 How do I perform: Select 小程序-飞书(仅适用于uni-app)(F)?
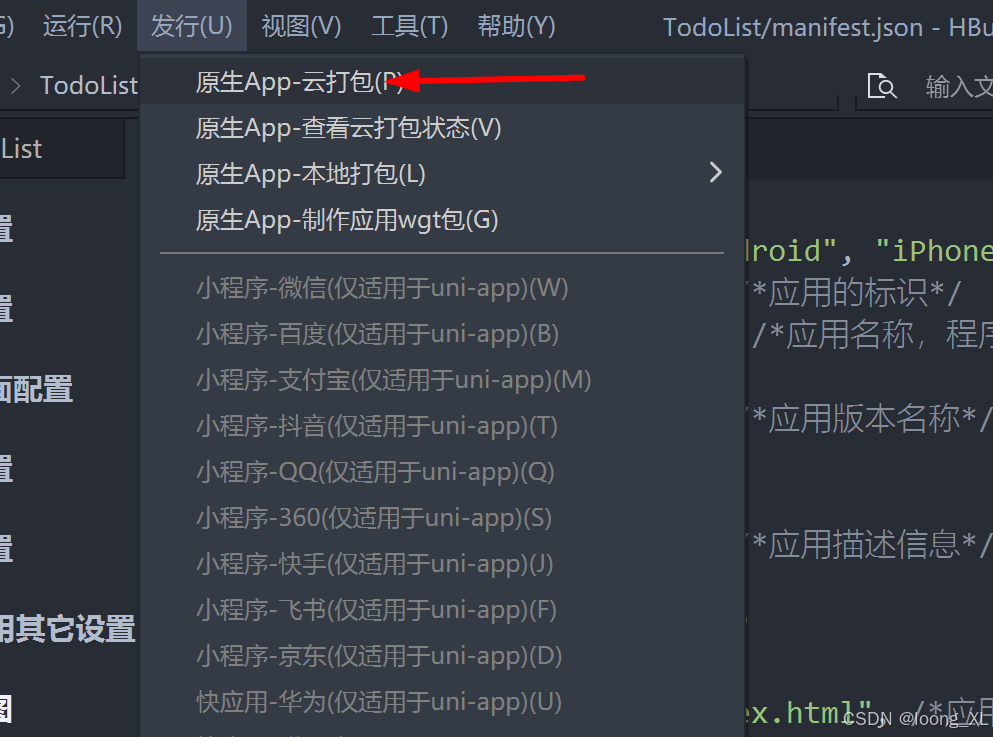point(442,610)
